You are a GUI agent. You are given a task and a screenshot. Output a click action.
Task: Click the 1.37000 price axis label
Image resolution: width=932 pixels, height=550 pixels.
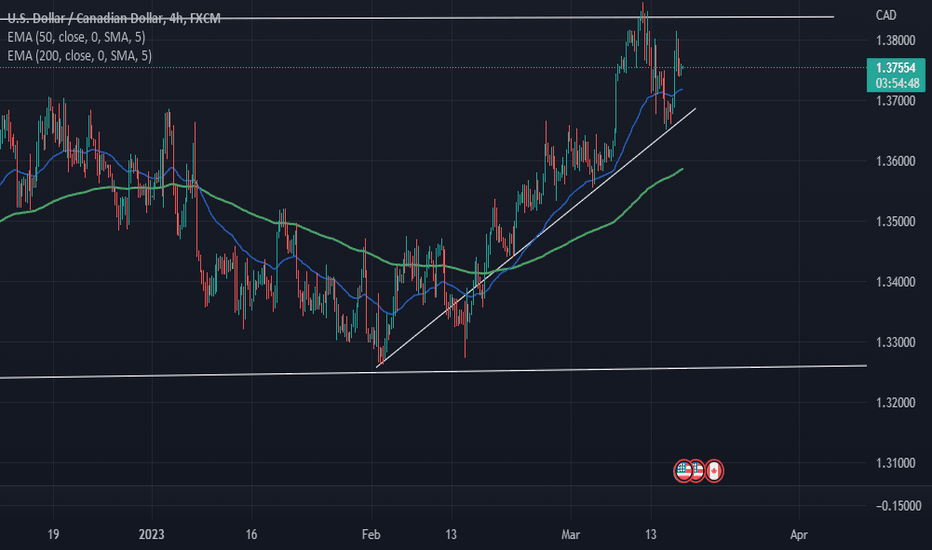(896, 100)
